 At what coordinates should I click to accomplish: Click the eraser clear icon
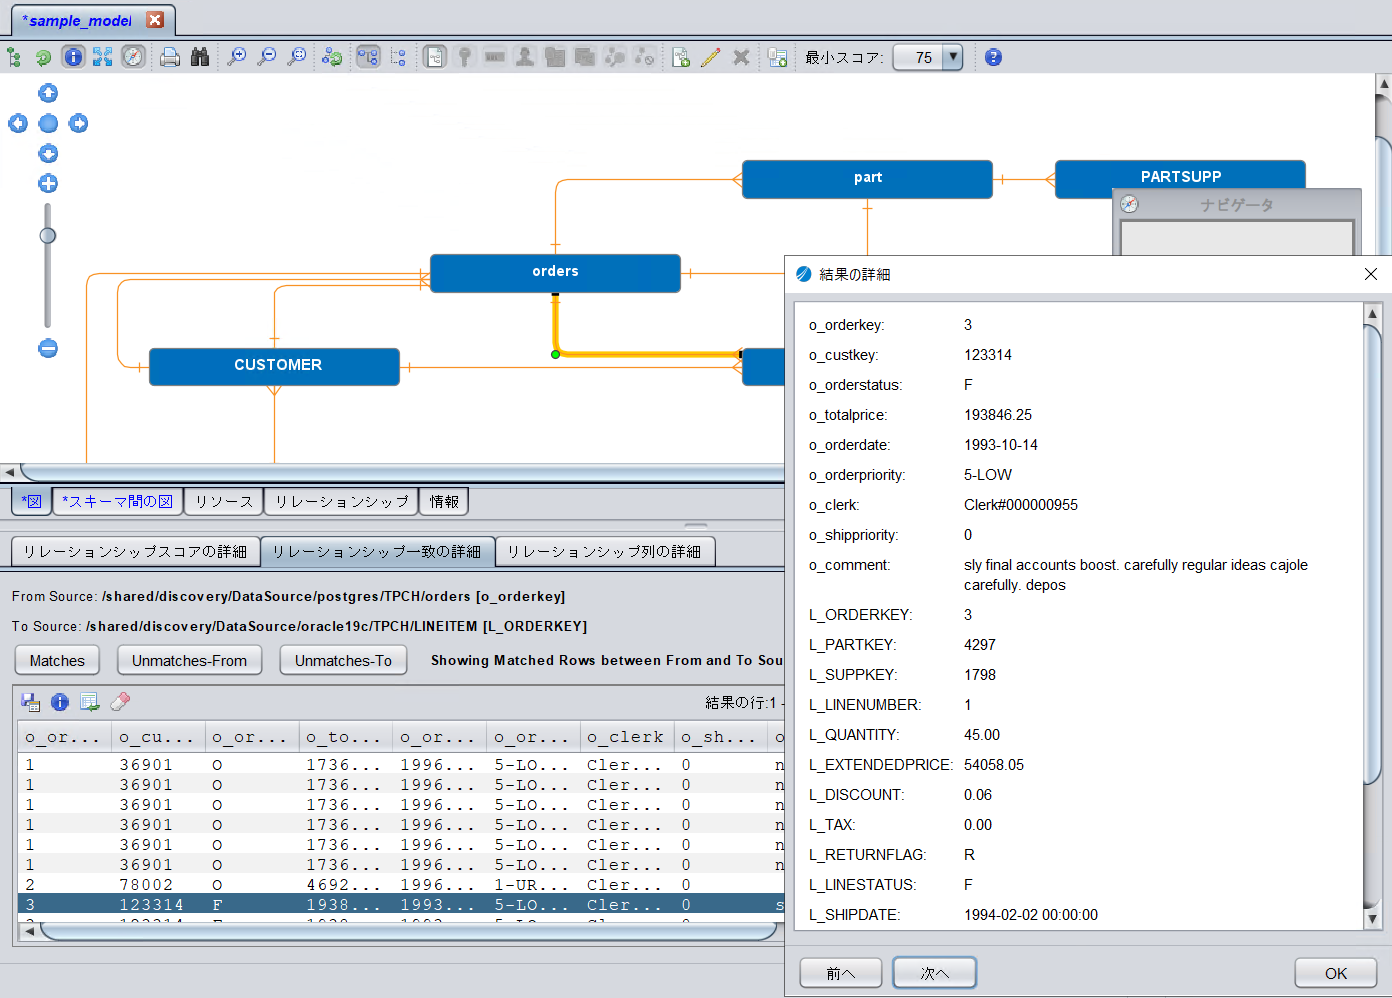click(x=120, y=702)
